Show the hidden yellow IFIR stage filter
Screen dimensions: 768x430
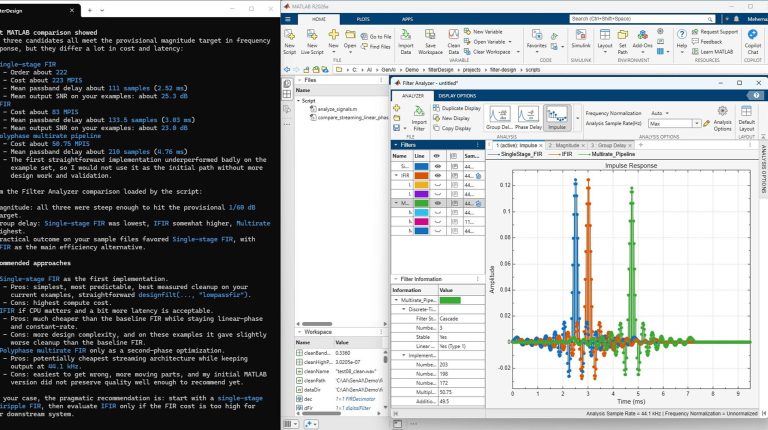pos(437,185)
